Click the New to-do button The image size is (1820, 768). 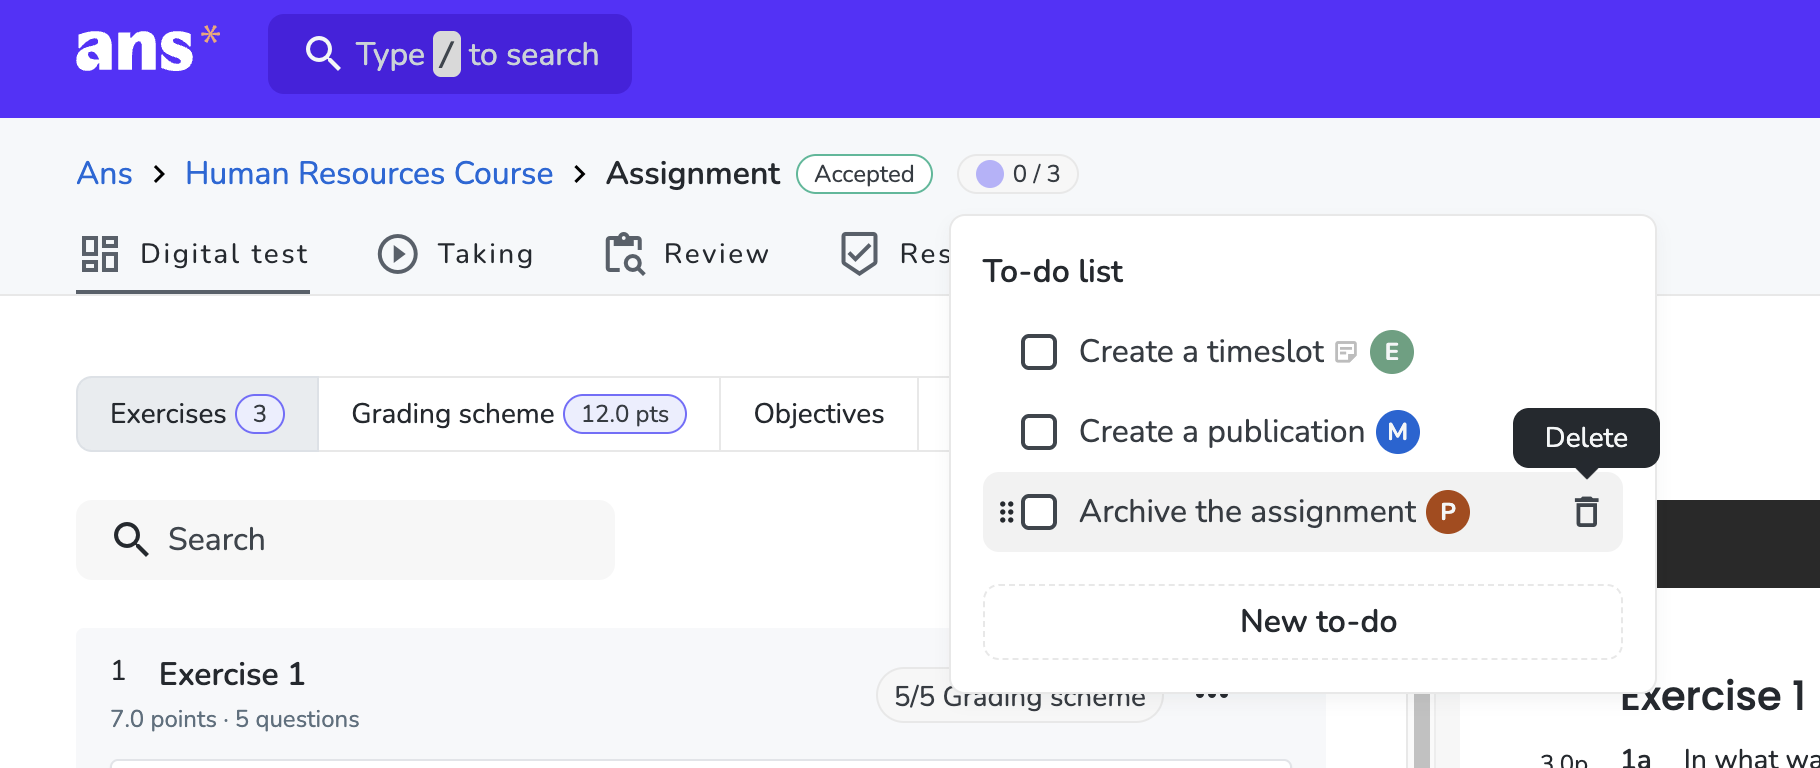click(x=1303, y=622)
